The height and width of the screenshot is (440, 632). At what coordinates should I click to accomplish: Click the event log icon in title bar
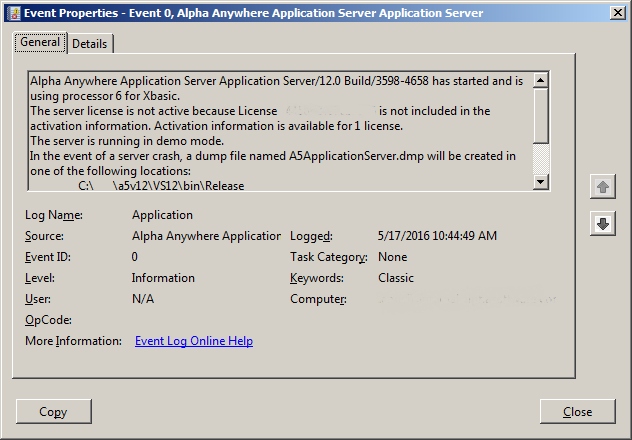pos(14,14)
